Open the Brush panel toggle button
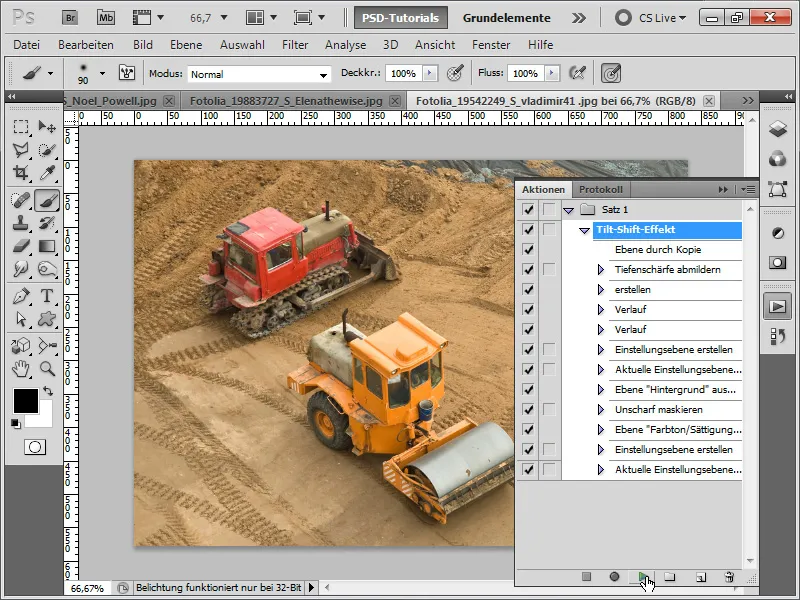800x600 pixels. (127, 72)
